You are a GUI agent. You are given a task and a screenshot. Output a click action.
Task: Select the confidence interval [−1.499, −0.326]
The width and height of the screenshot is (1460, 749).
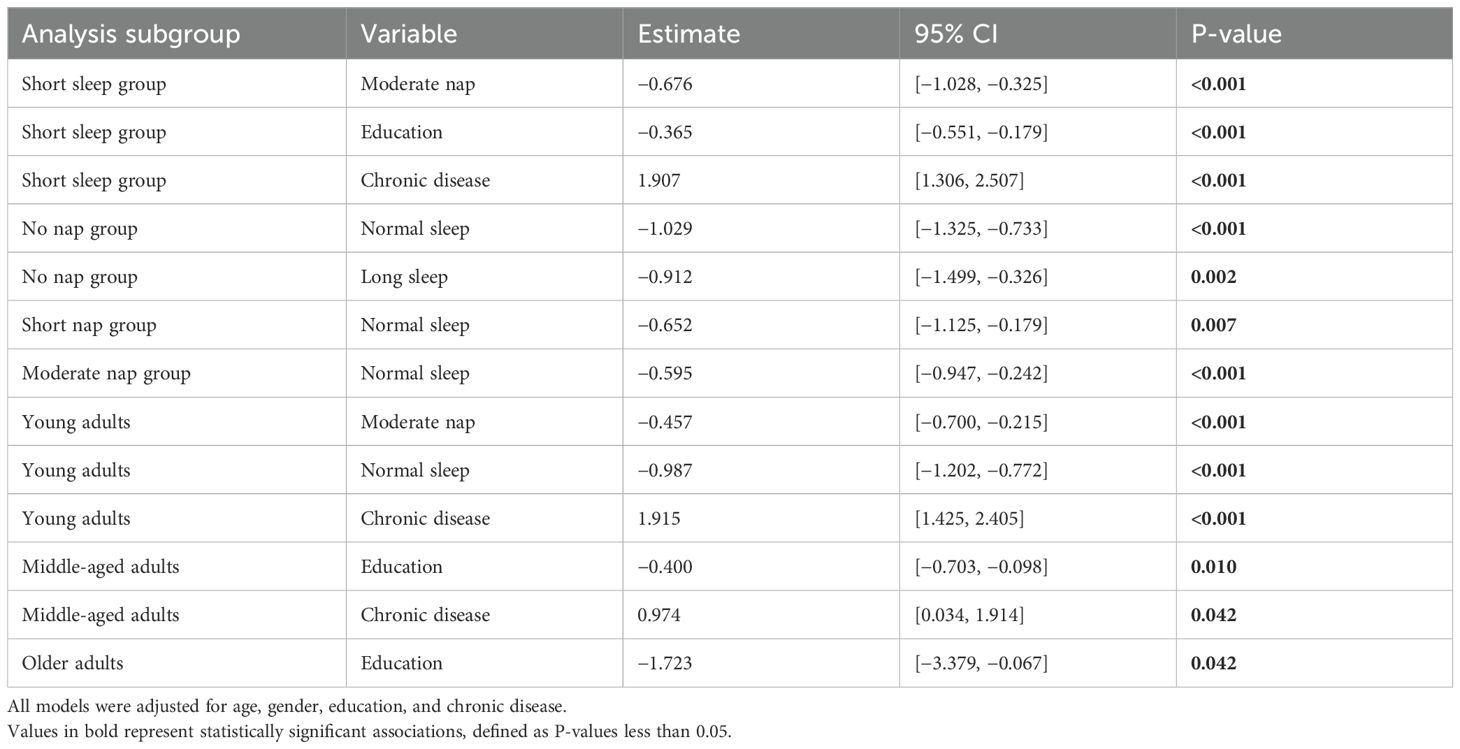click(981, 277)
